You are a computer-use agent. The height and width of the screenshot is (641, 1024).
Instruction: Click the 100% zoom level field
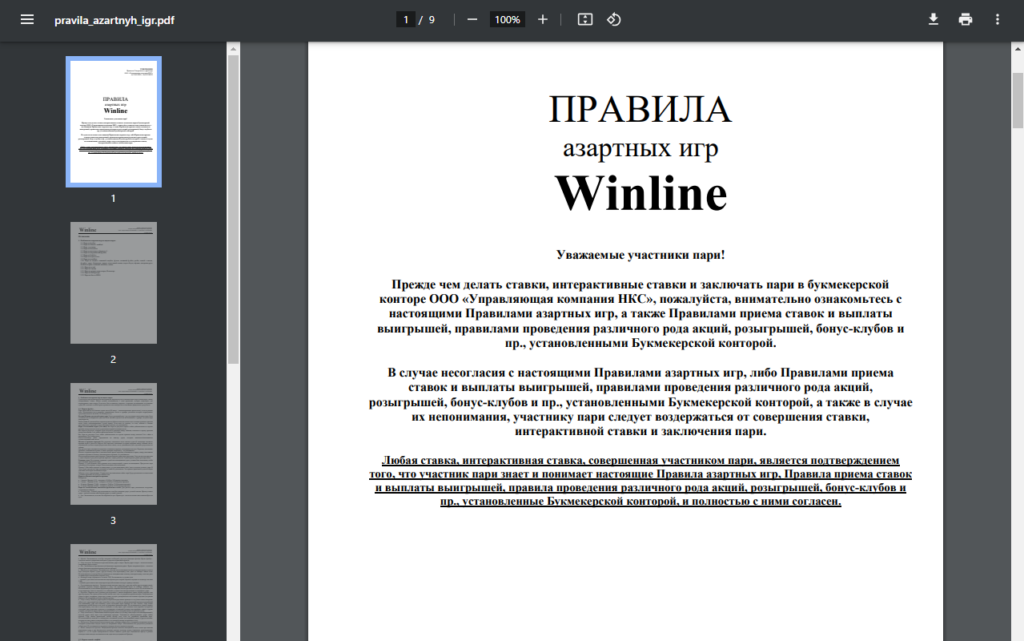[x=507, y=20]
